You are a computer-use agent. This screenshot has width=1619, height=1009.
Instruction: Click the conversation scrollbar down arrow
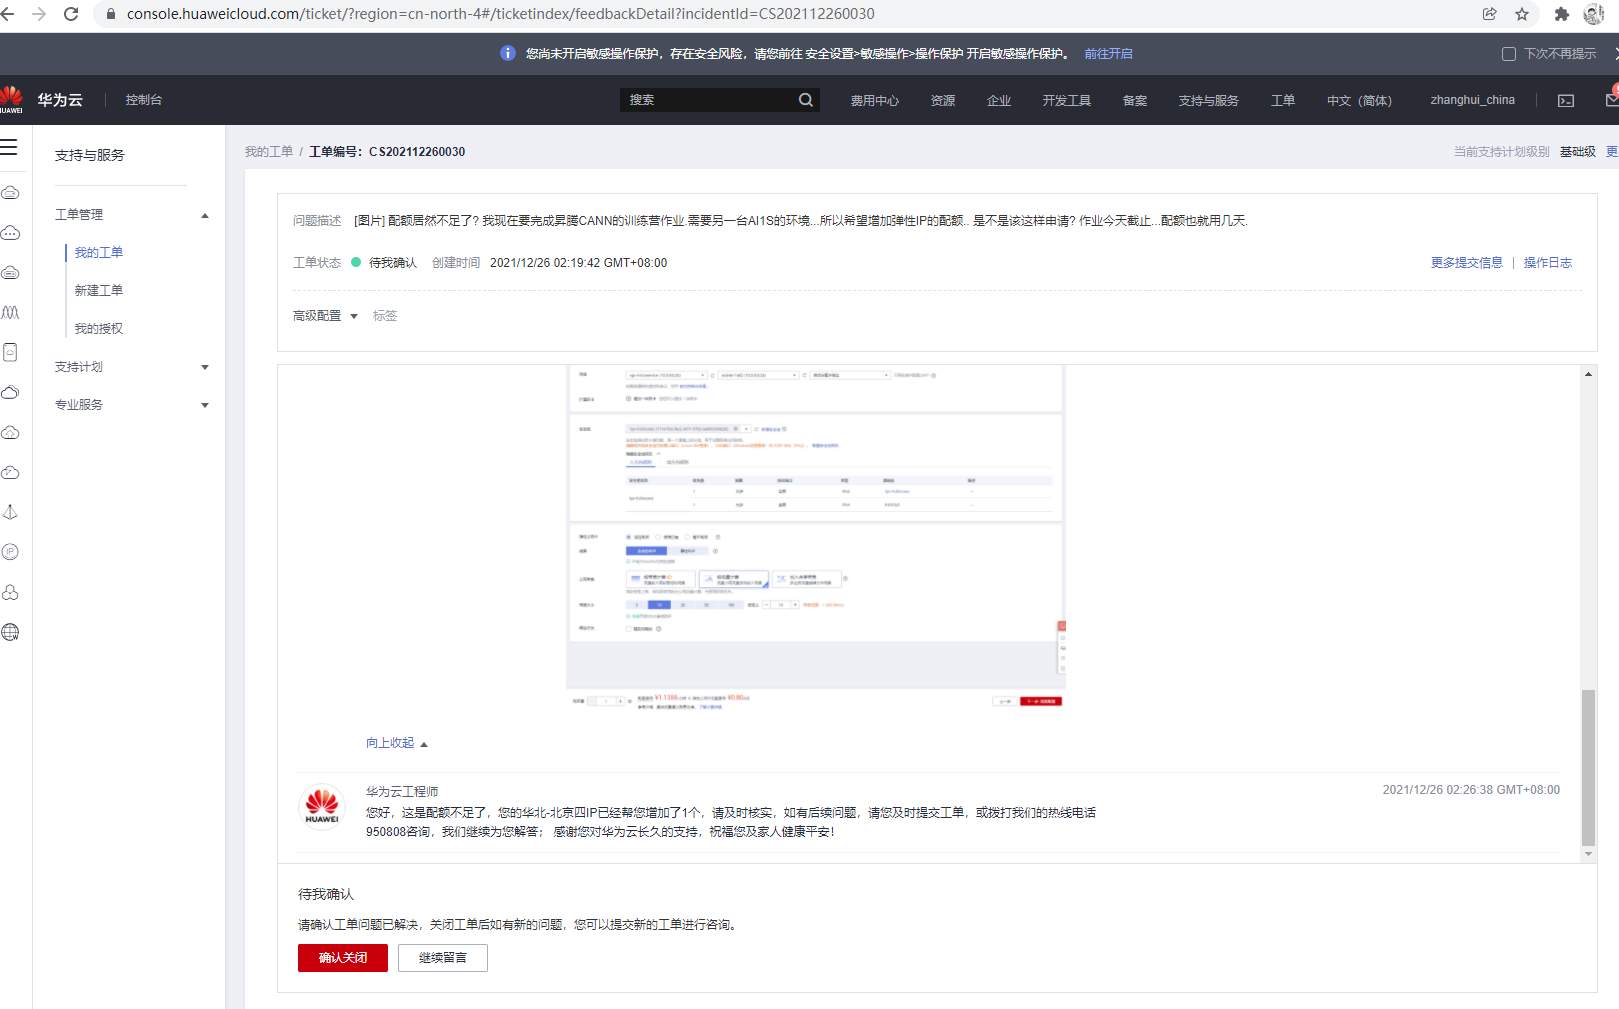[x=1588, y=855]
